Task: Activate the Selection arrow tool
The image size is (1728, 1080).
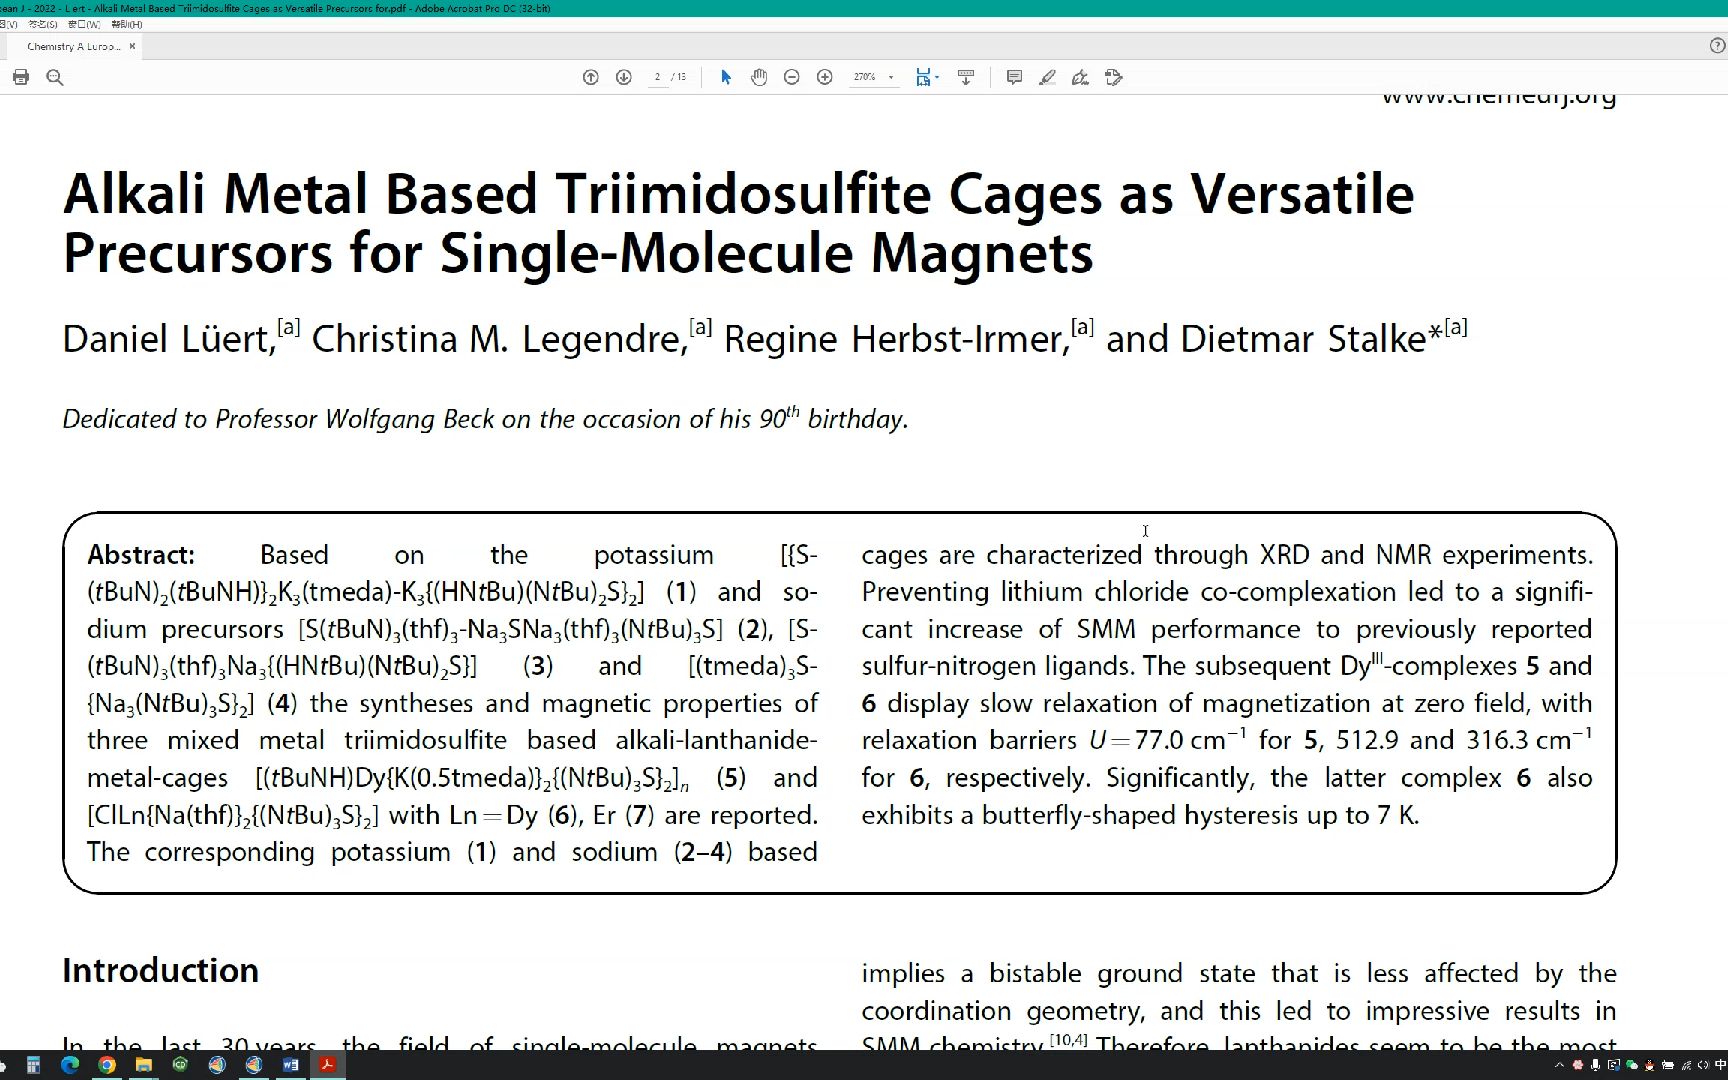Action: (x=726, y=77)
